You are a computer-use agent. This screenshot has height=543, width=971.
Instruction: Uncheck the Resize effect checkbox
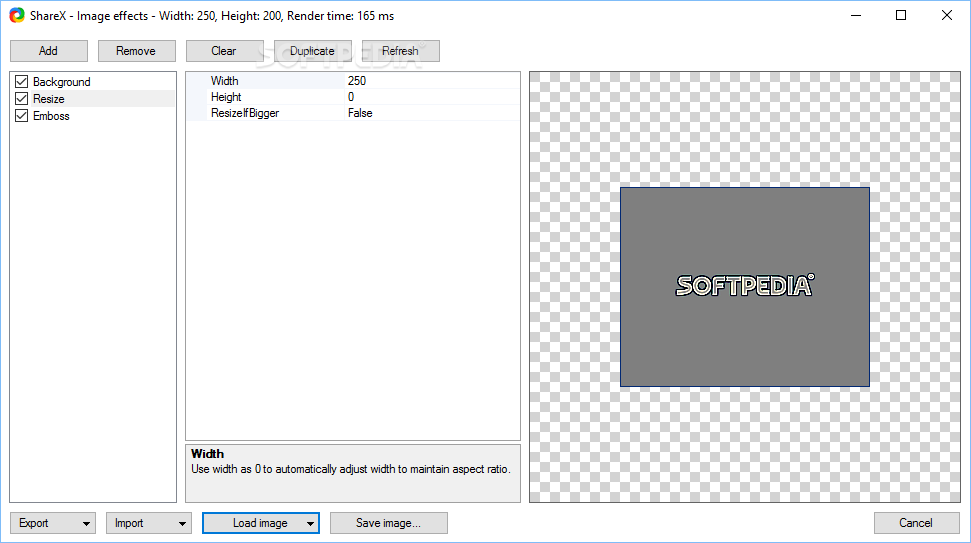click(x=22, y=98)
